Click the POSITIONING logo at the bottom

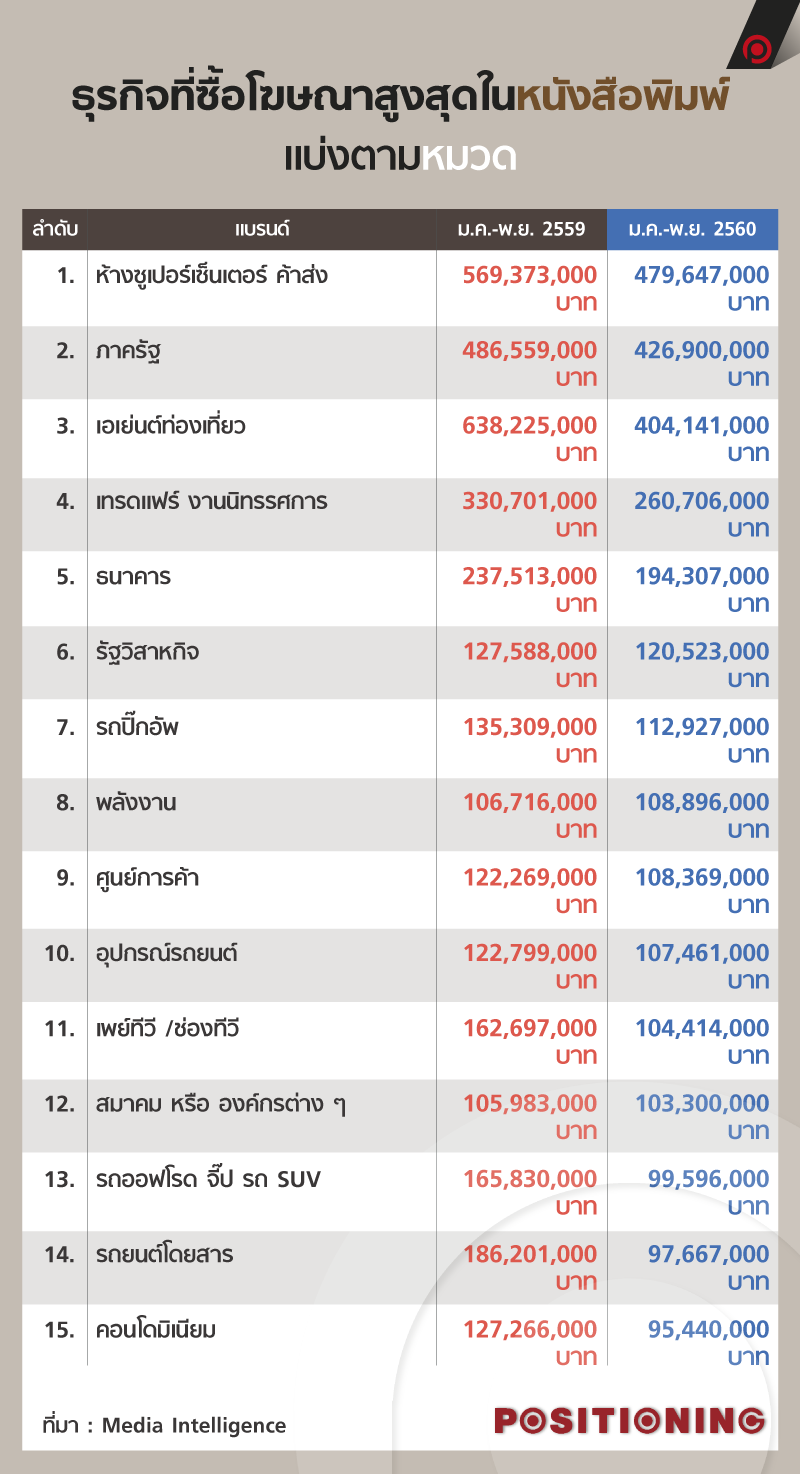(630, 1421)
